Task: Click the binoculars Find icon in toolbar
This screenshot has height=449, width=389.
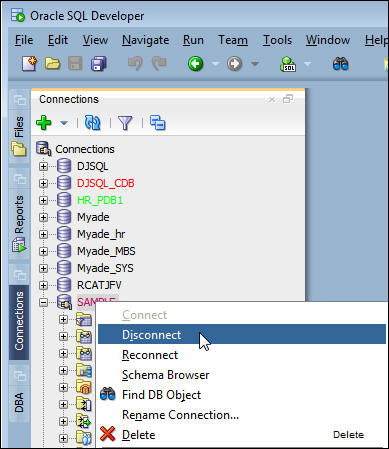Action: [340, 63]
